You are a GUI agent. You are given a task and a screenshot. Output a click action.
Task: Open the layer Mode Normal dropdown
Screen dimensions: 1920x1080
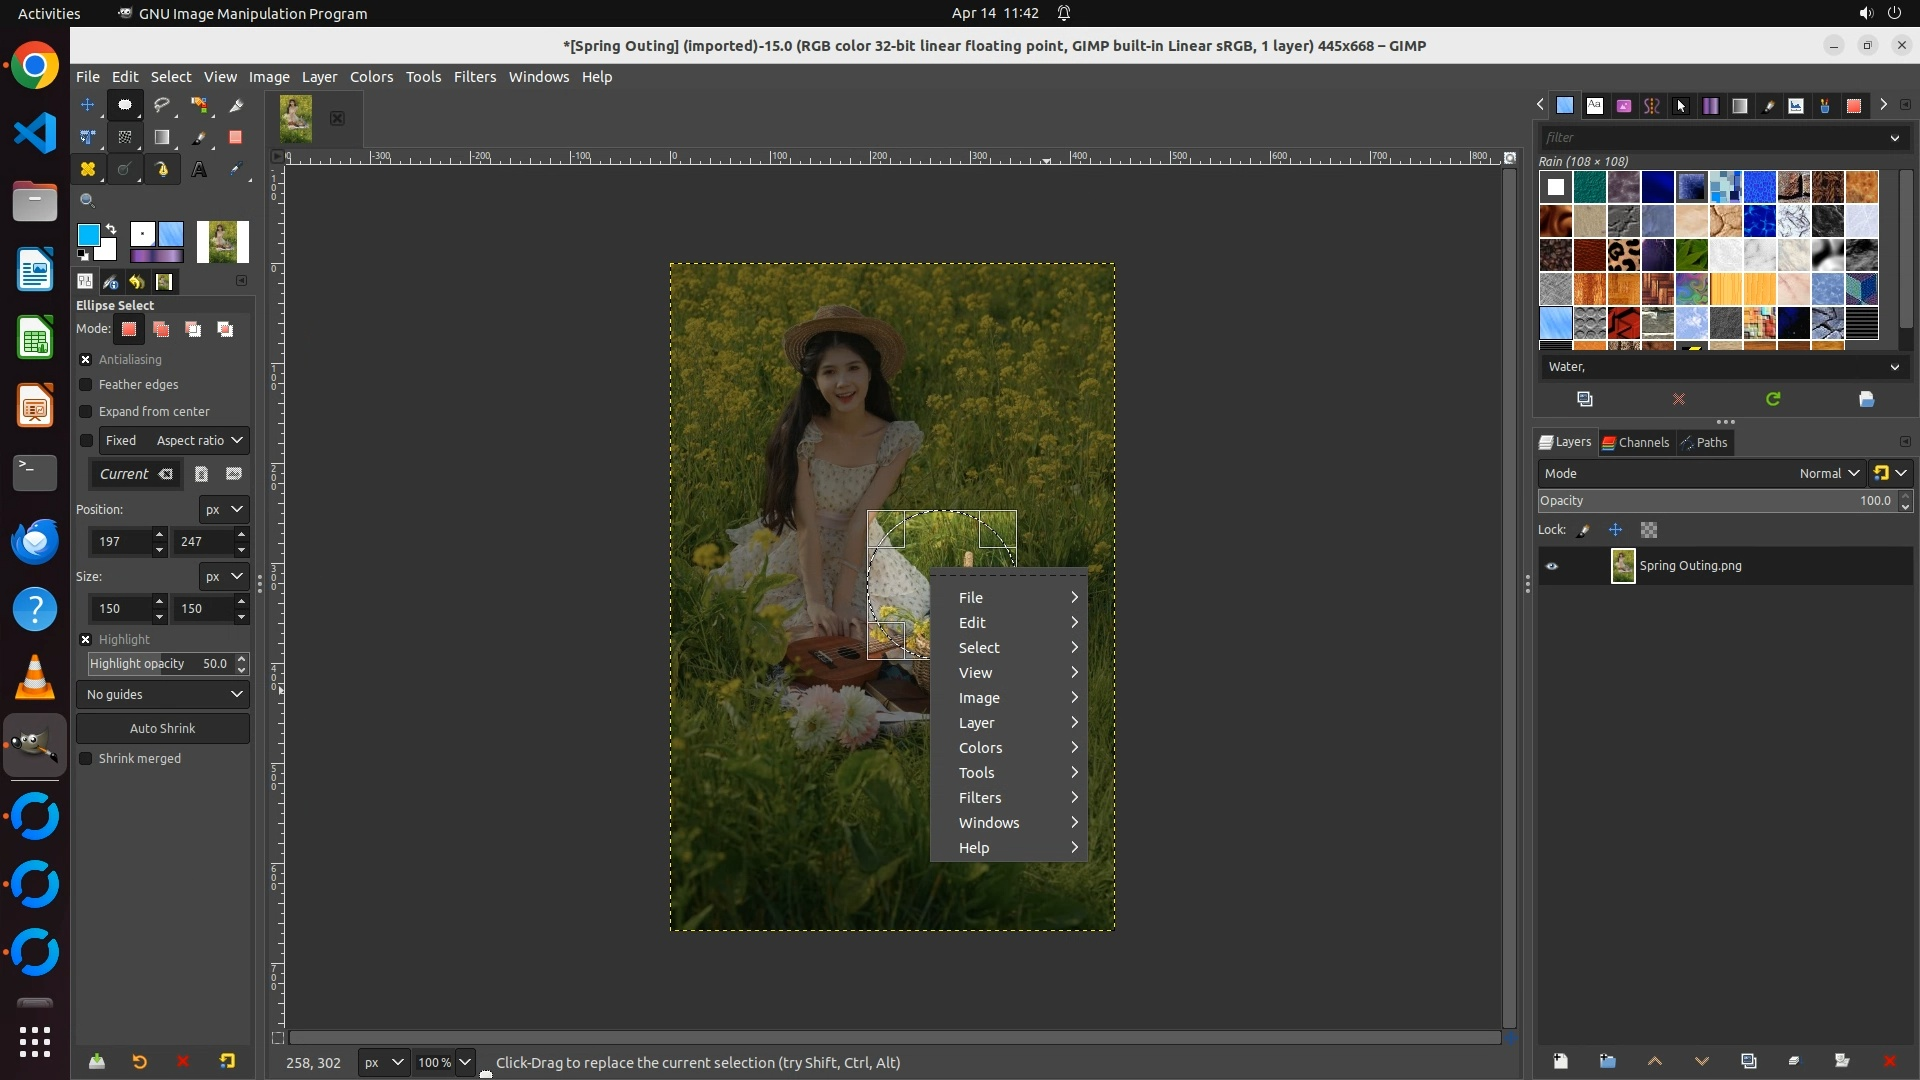pos(1828,473)
